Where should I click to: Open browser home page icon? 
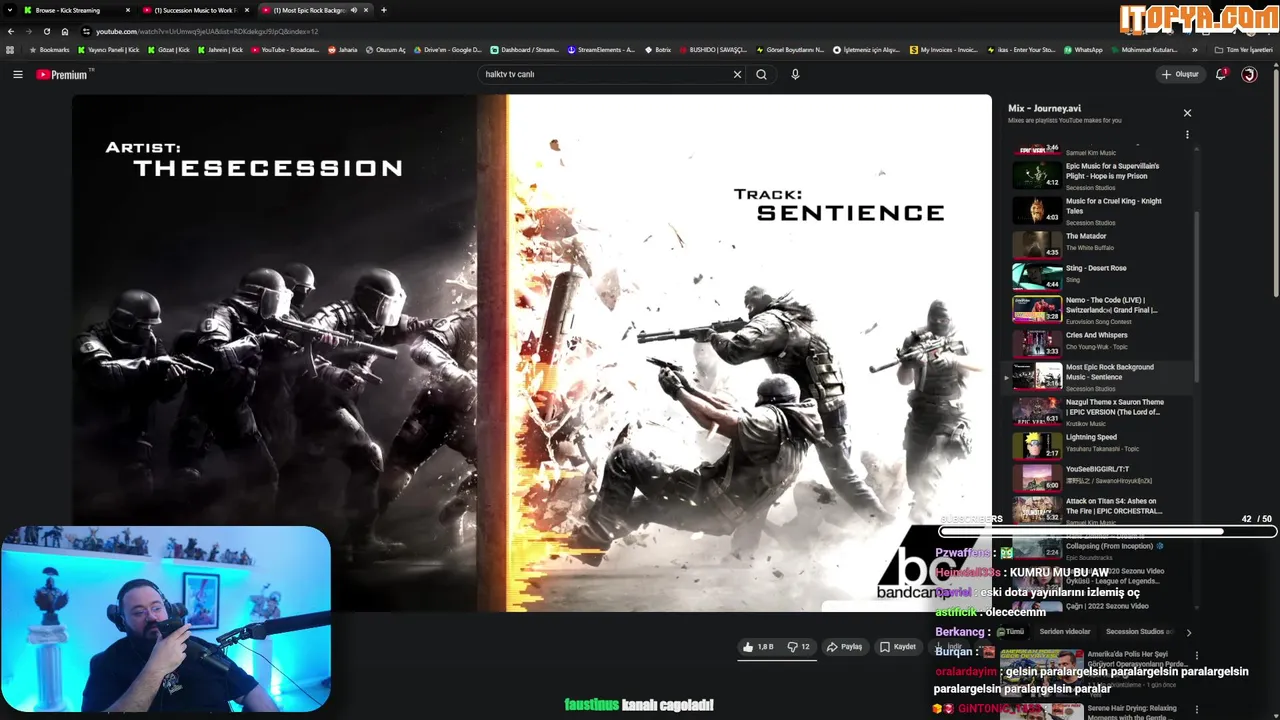(x=65, y=31)
